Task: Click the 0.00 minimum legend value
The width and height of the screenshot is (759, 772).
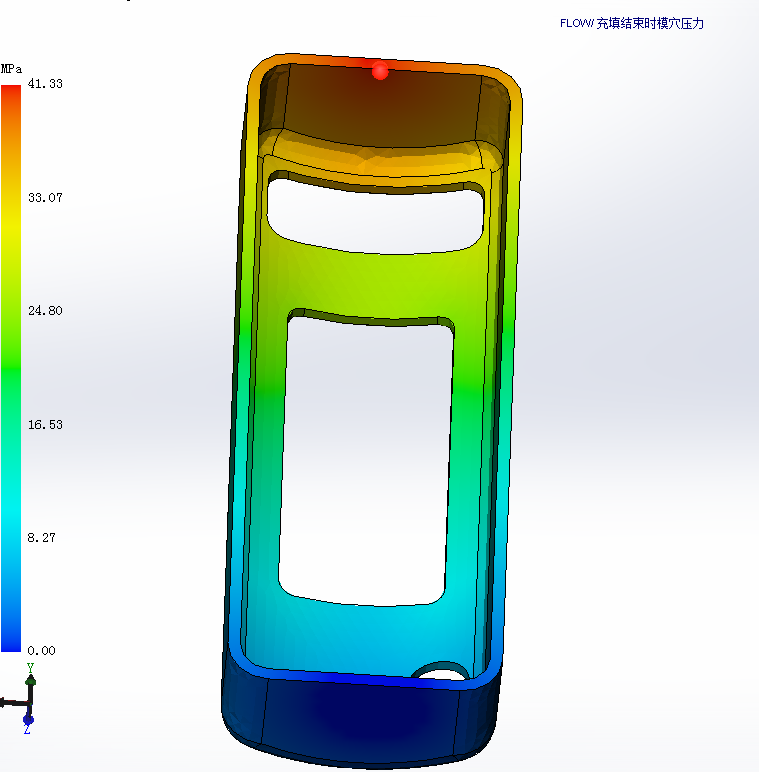Action: coord(43,651)
